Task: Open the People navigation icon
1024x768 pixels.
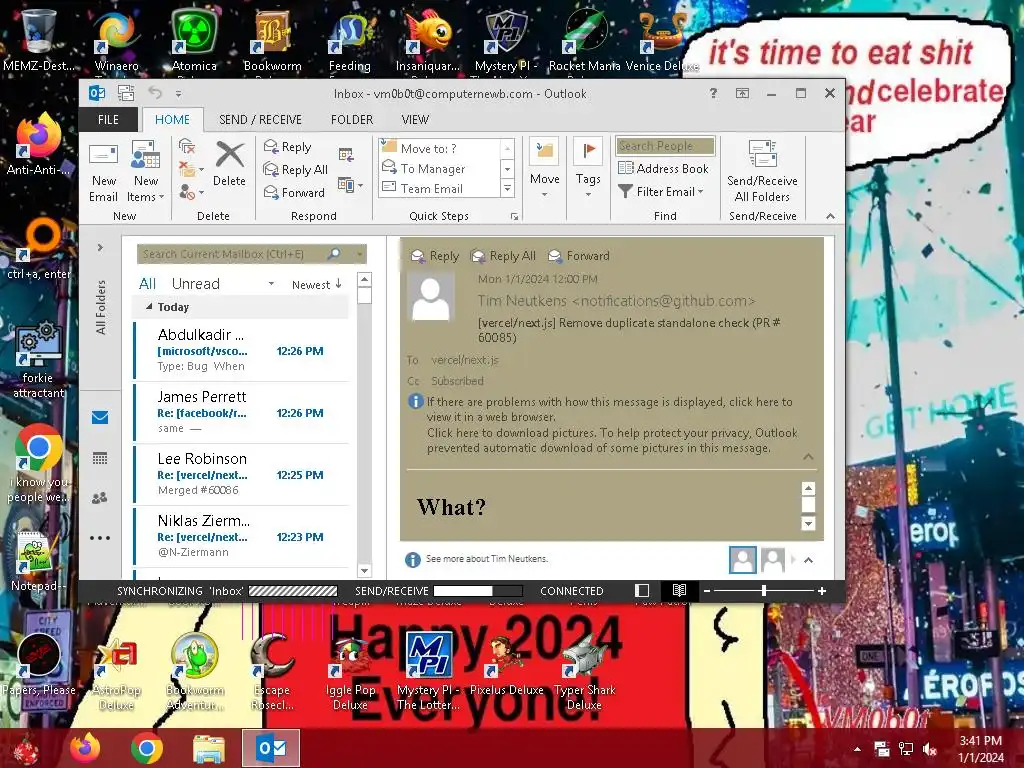Action: coord(100,498)
